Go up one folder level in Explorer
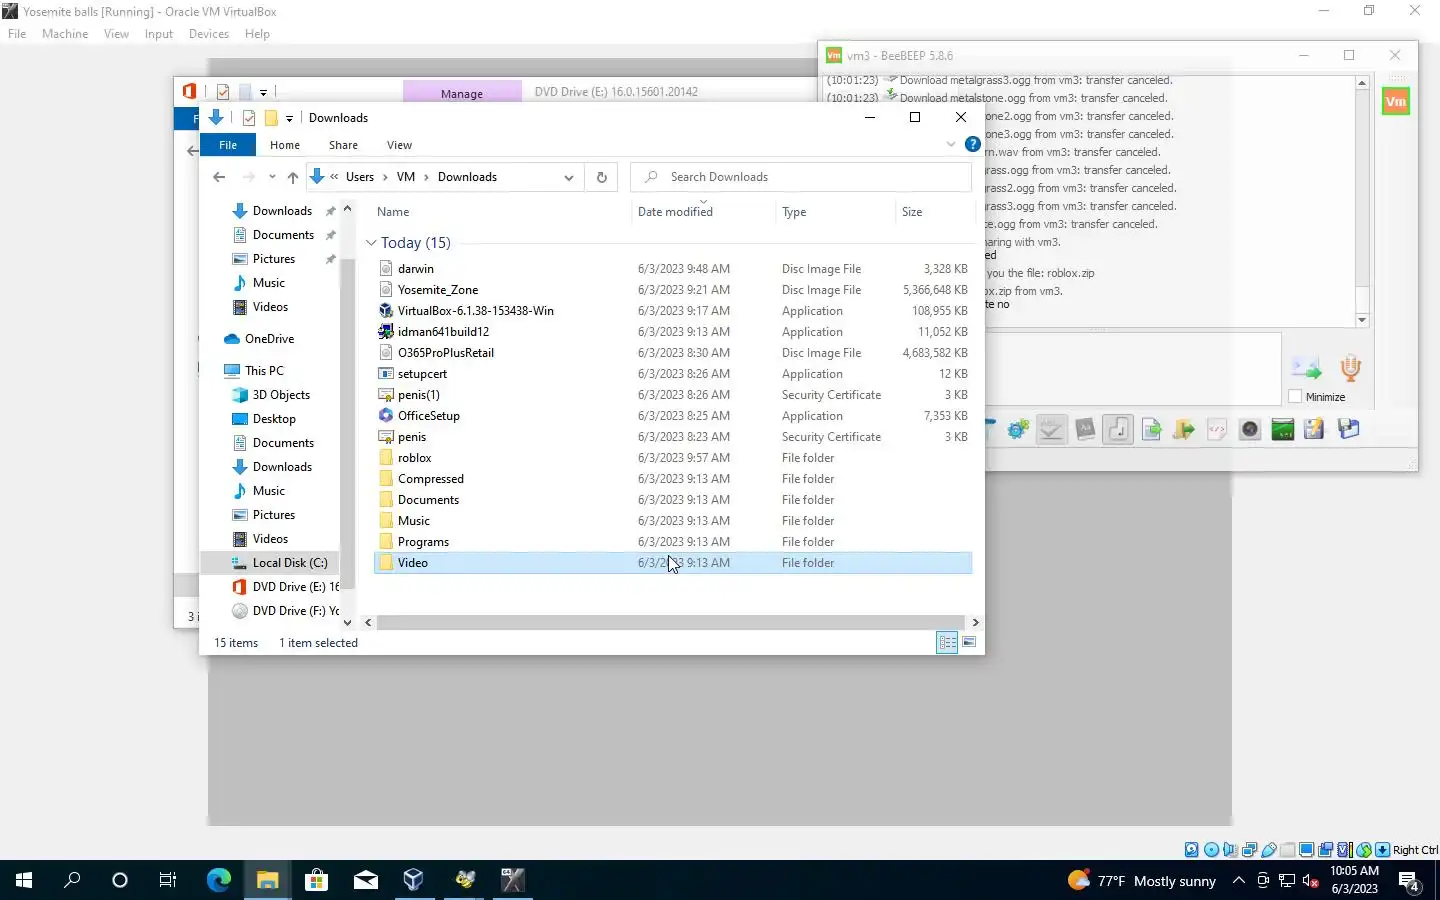Viewport: 1440px width, 900px height. (292, 177)
